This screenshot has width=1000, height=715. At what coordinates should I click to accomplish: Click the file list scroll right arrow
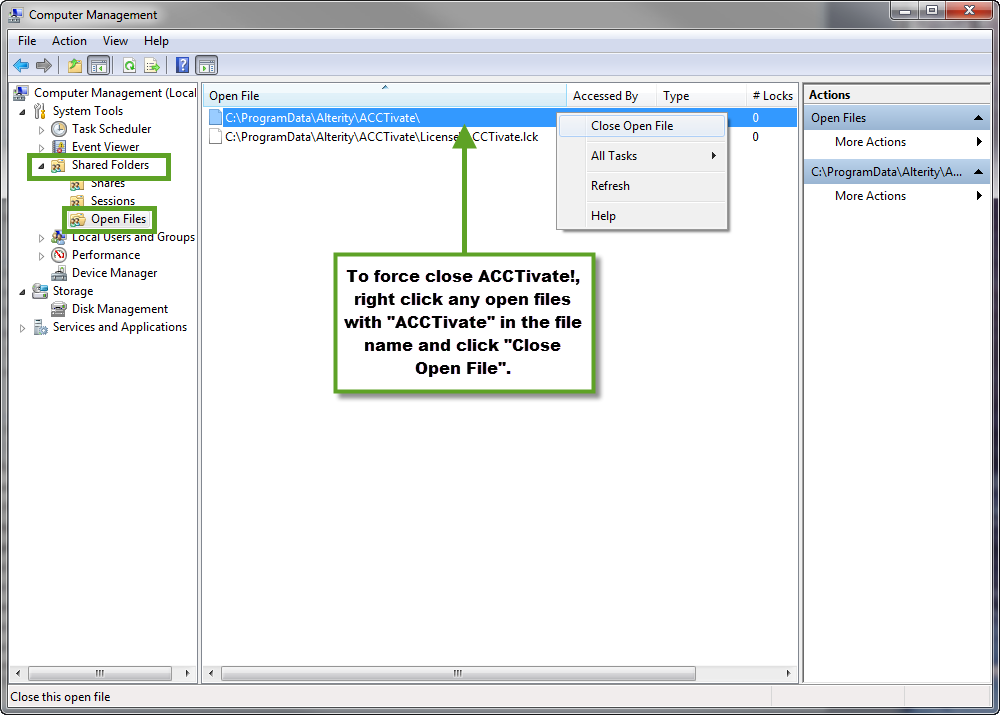788,673
